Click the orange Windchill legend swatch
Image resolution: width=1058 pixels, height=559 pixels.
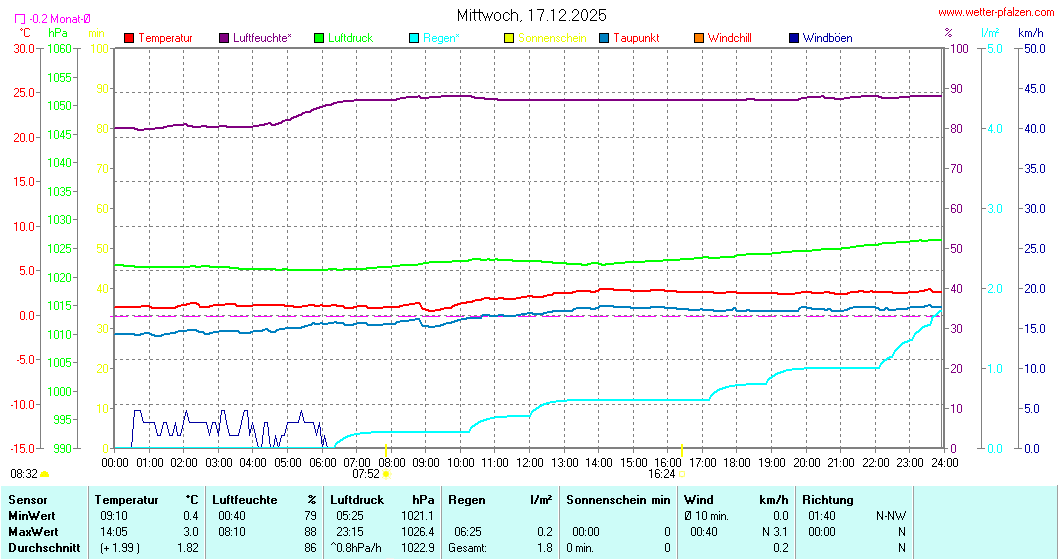click(x=699, y=38)
